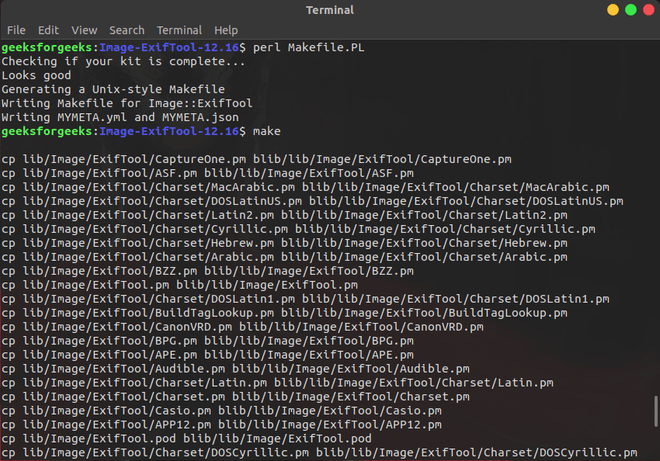This screenshot has width=660, height=461.
Task: Close the terminal with the red button
Action: (649, 10)
